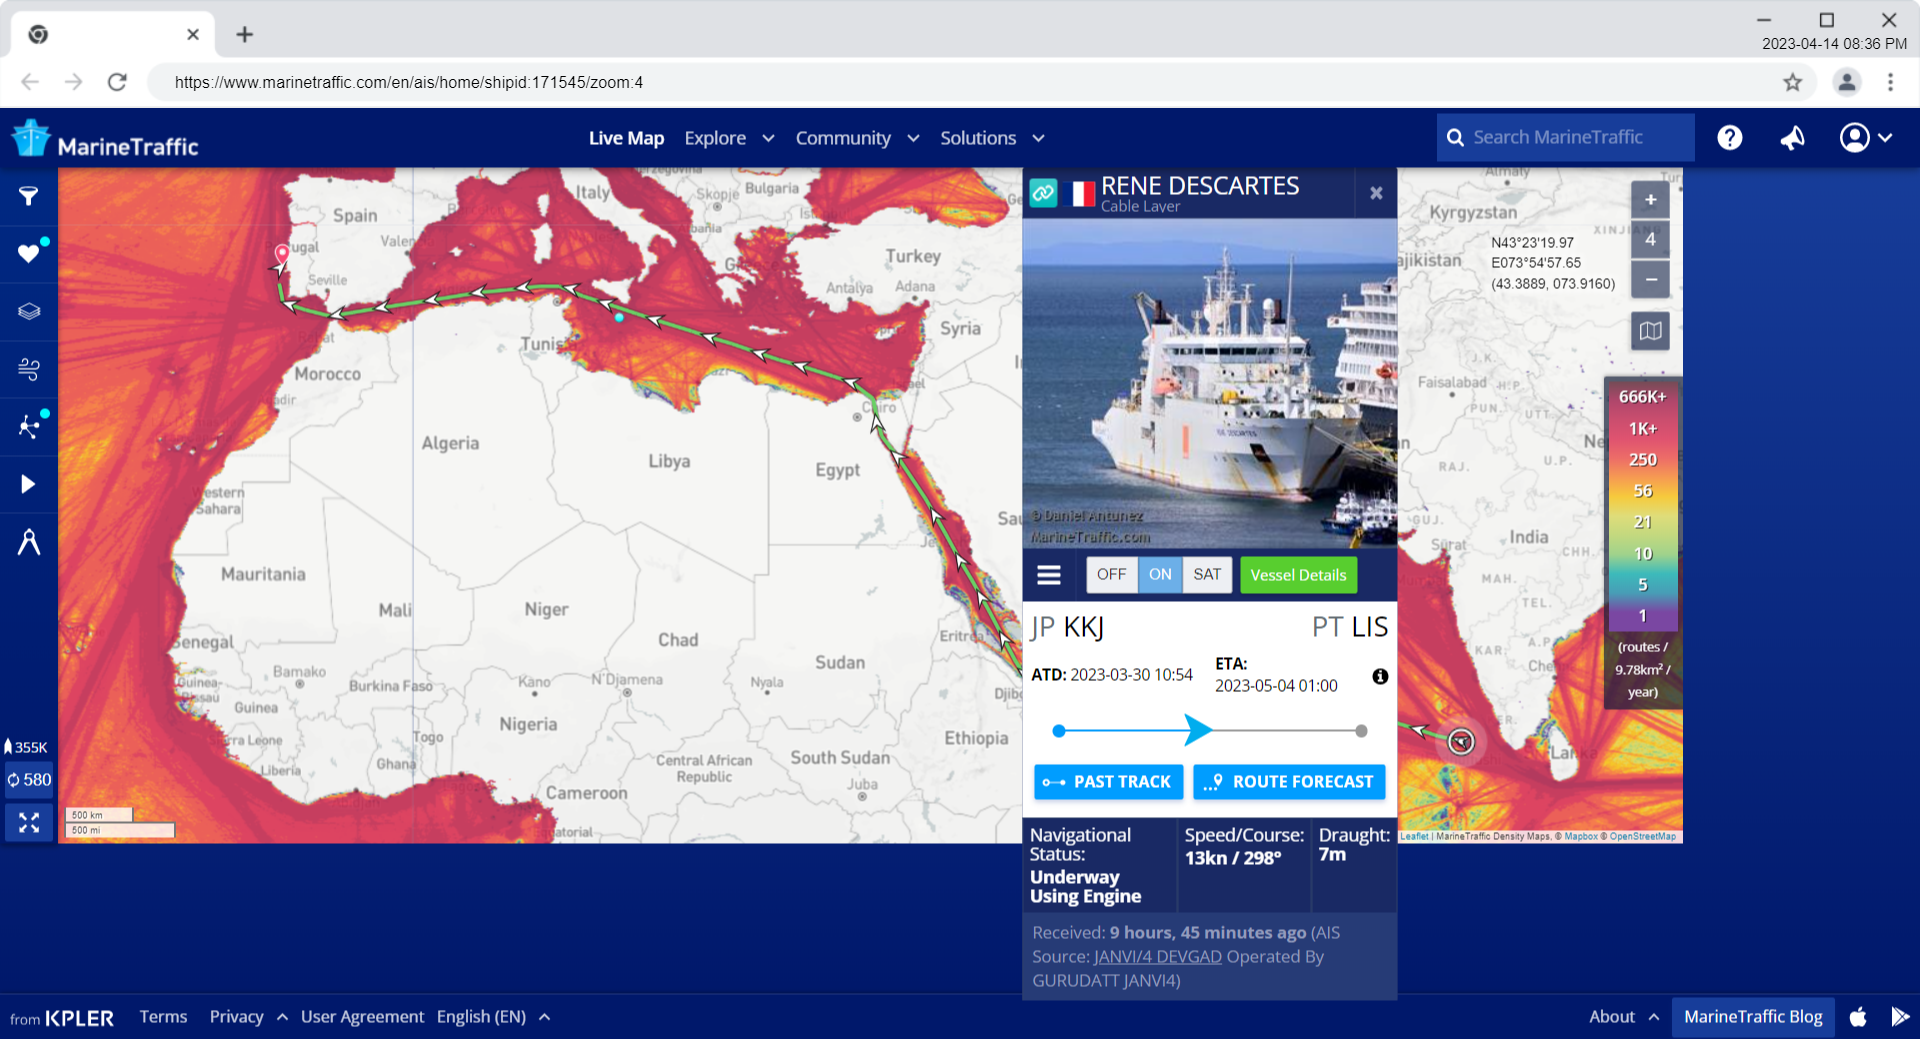The image size is (1920, 1039).
Task: Bookmark this page with the star icon
Action: coord(1792,82)
